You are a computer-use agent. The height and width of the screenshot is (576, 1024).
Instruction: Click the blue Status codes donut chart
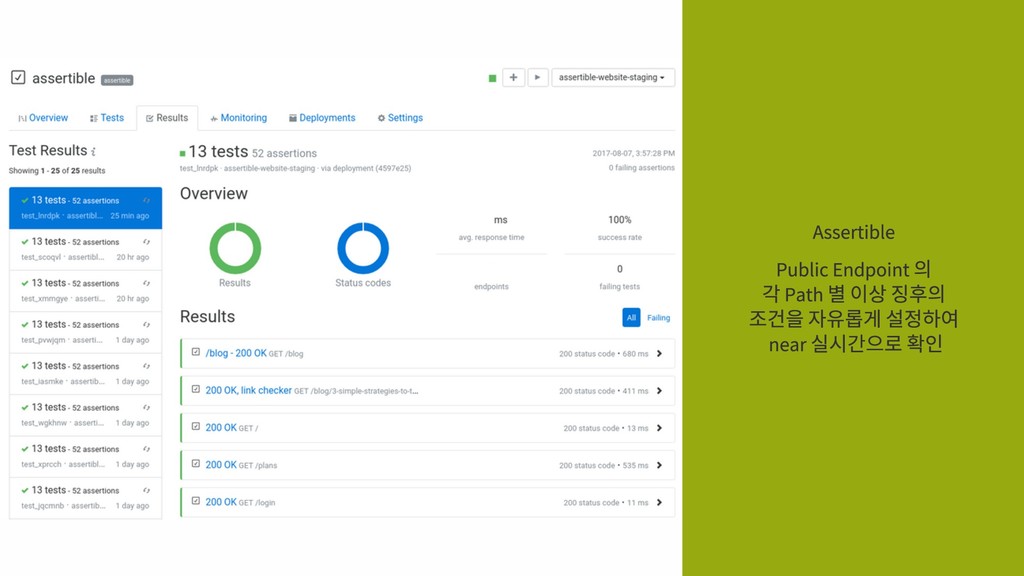coord(363,248)
